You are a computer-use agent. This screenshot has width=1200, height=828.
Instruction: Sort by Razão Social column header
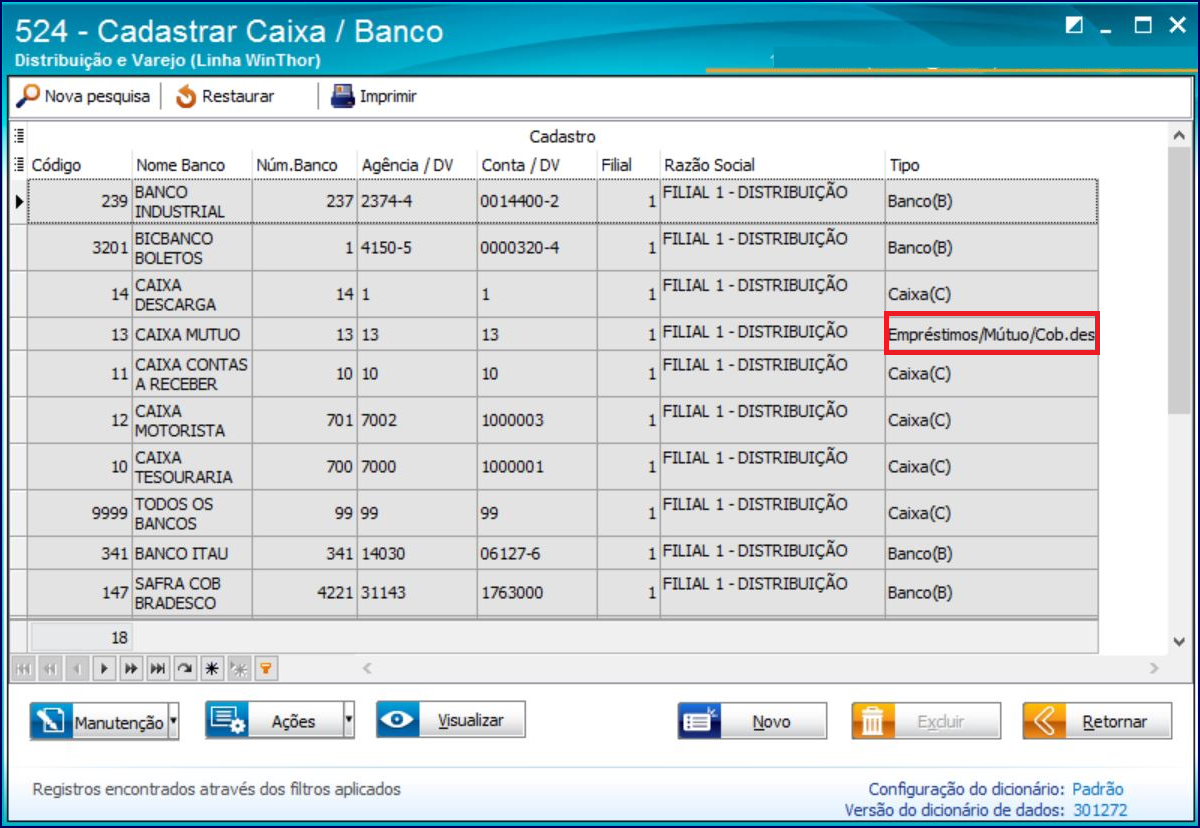tap(772, 165)
